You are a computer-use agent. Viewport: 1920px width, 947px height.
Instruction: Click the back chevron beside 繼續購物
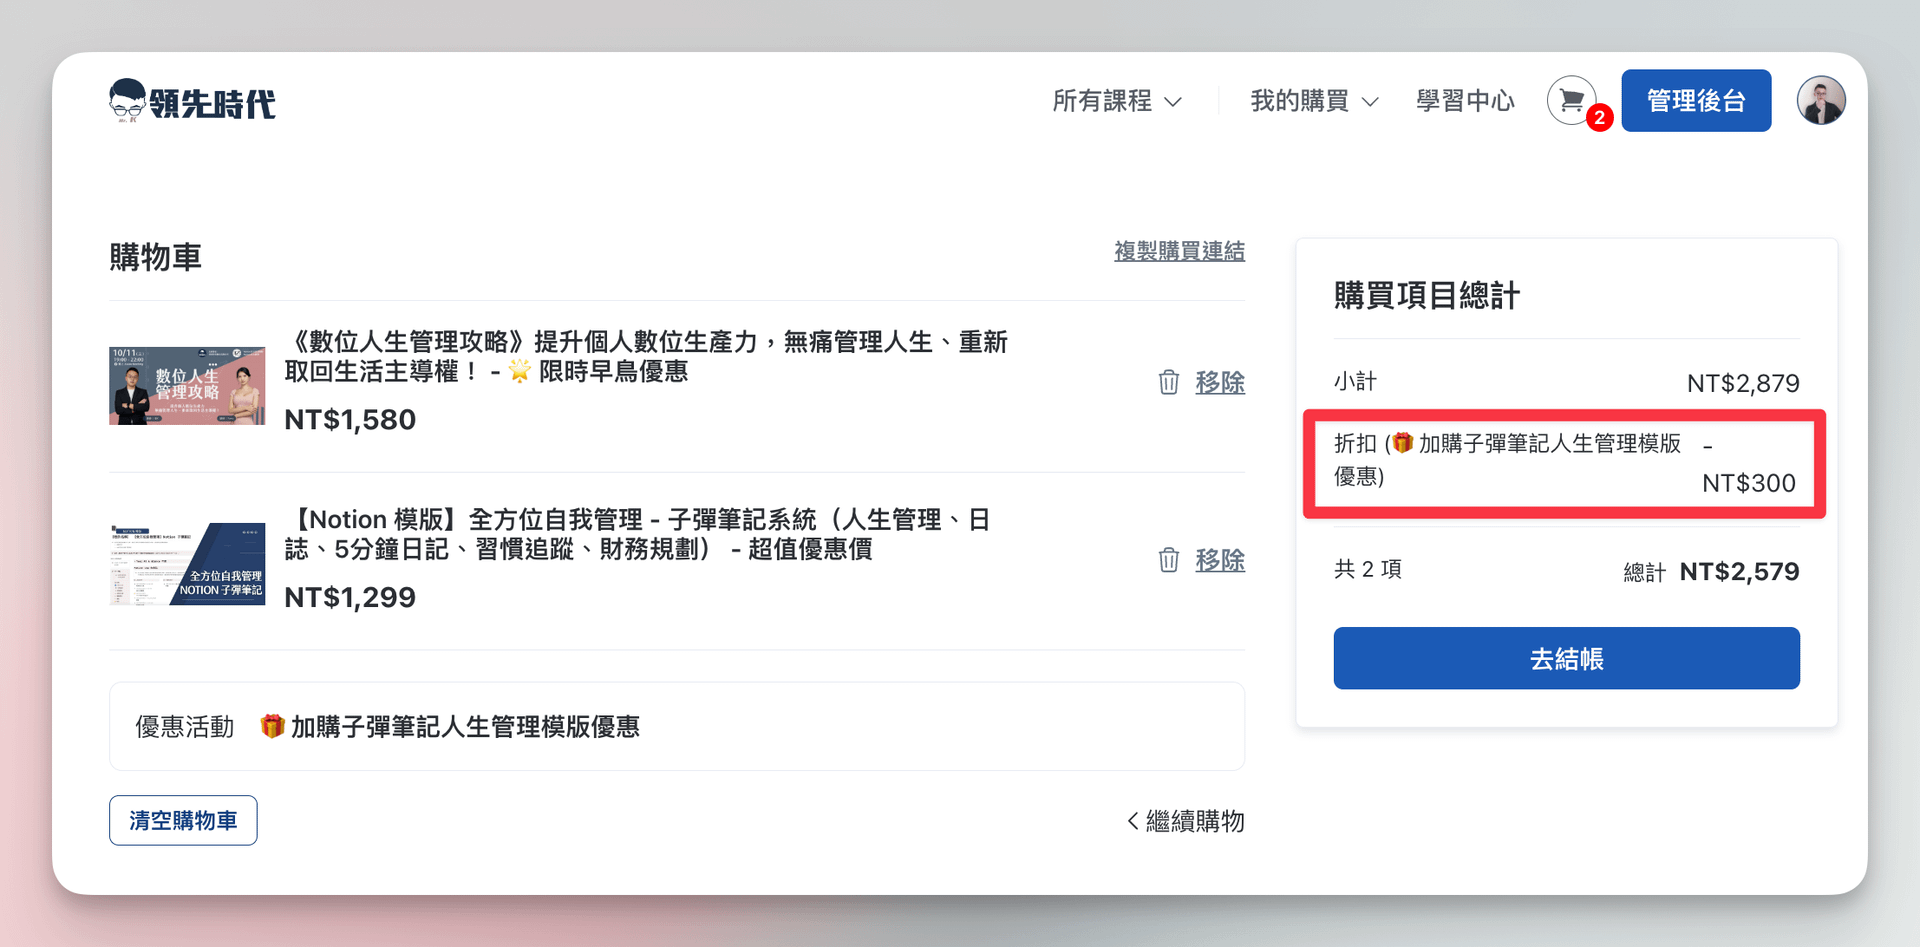(x=1133, y=821)
